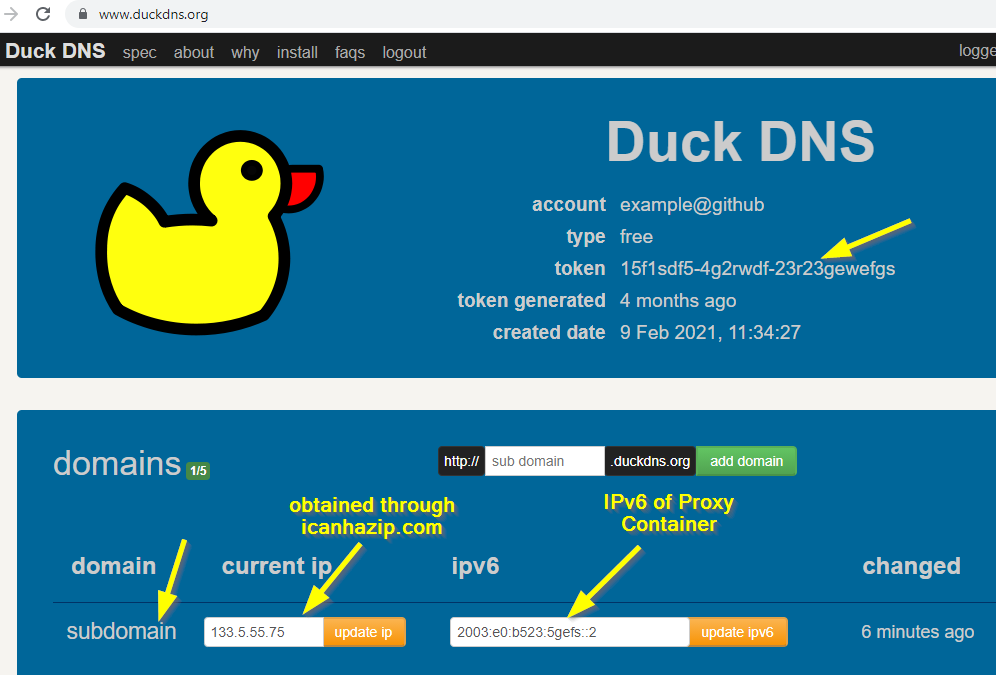
Task: Click the 1/5 domains count badge
Action: pyautogui.click(x=198, y=471)
